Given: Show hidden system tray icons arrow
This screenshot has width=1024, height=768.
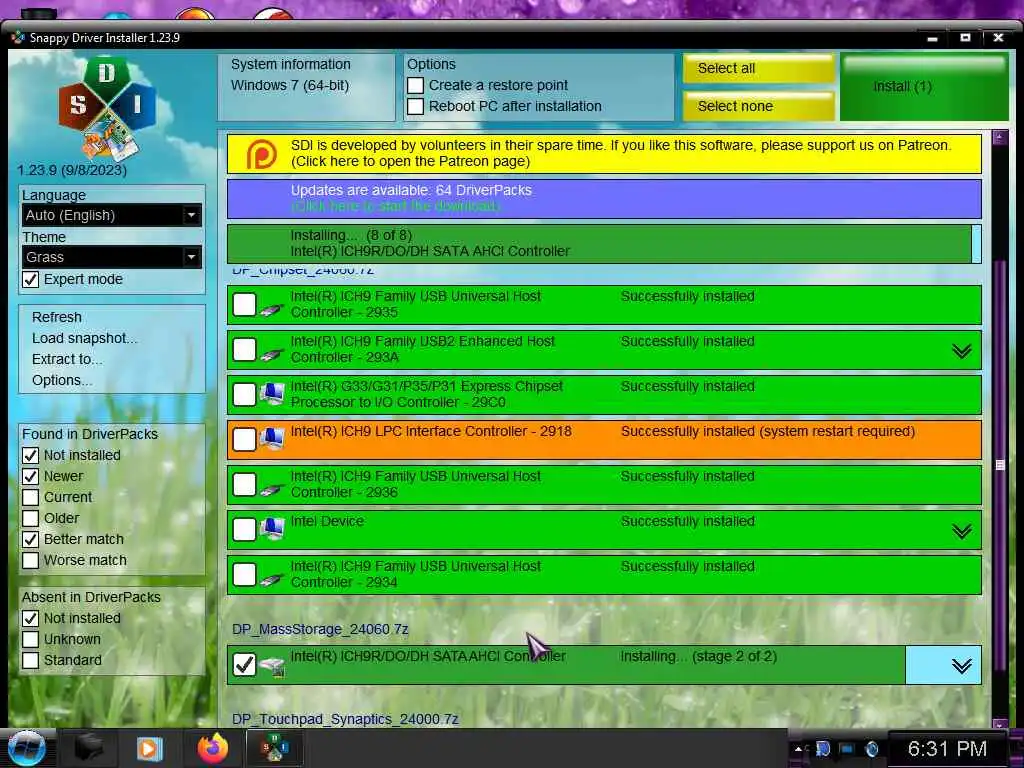Looking at the screenshot, I should point(799,749).
